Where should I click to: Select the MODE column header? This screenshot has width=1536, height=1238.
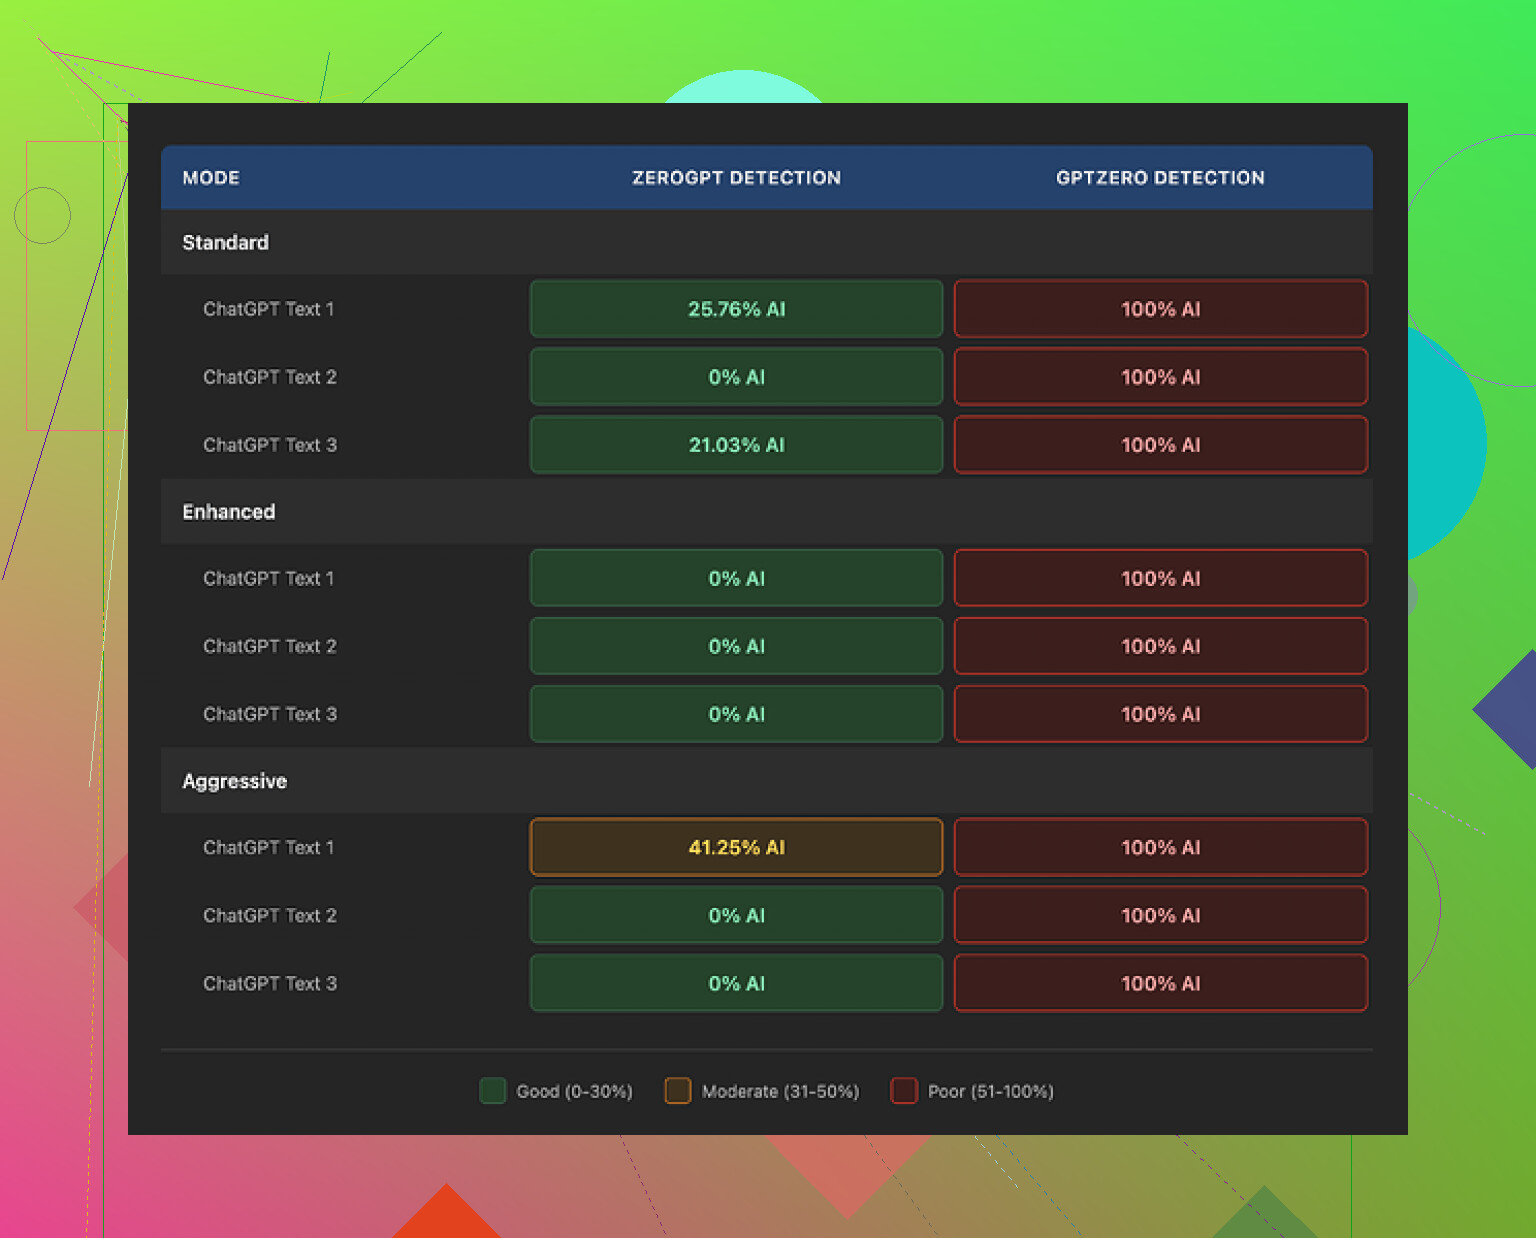coord(211,178)
